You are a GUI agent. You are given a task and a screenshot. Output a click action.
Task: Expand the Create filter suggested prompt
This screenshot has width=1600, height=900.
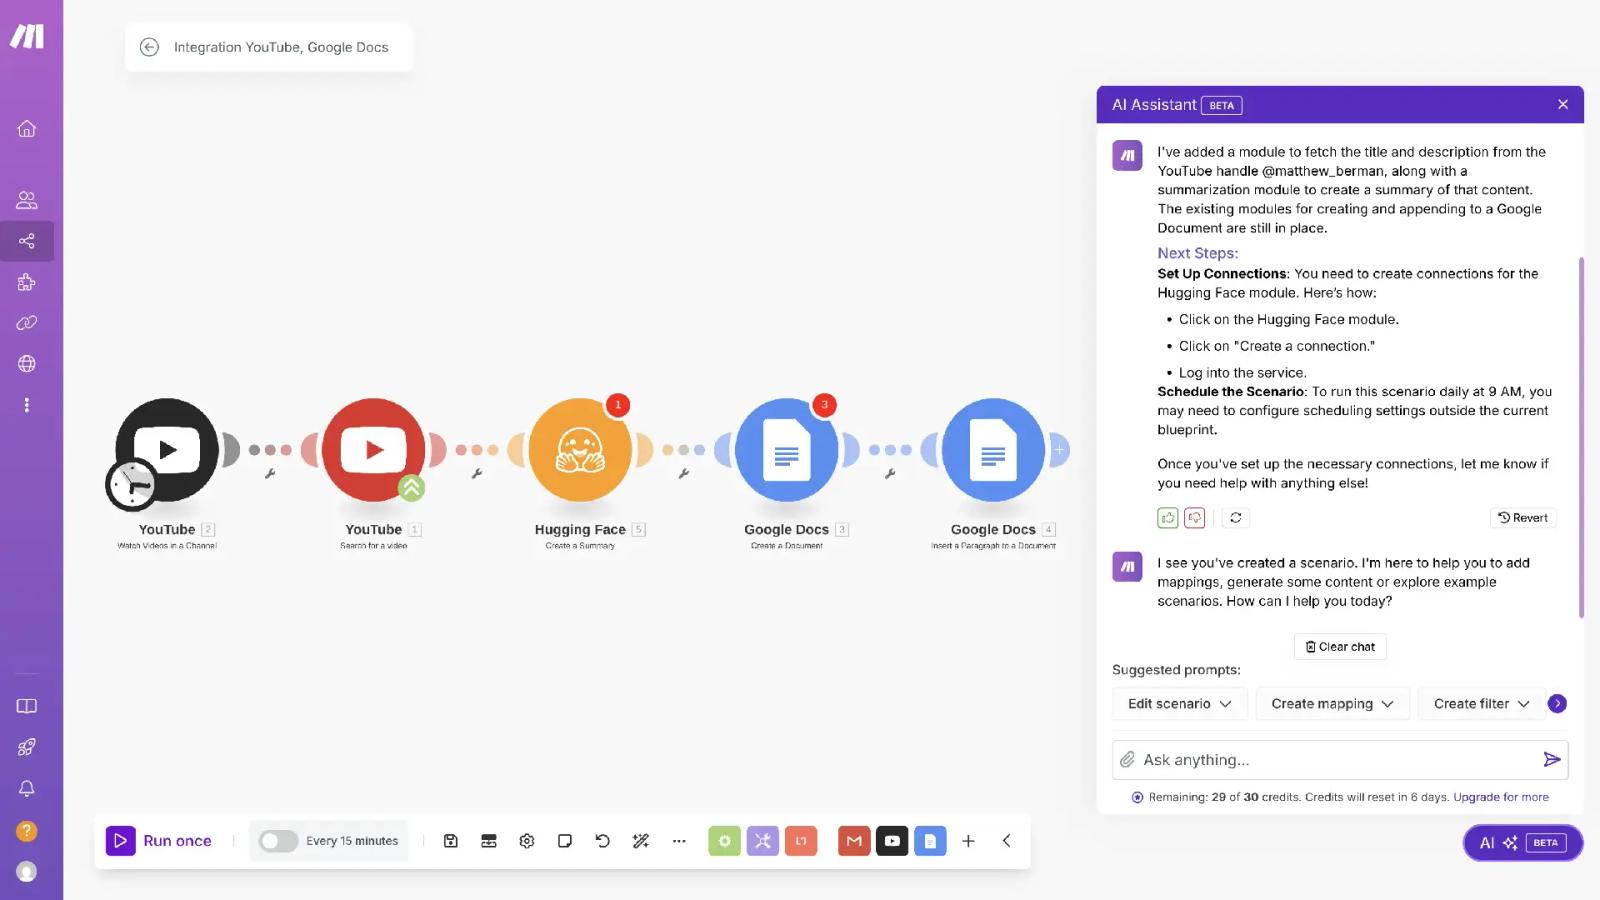click(x=1482, y=704)
